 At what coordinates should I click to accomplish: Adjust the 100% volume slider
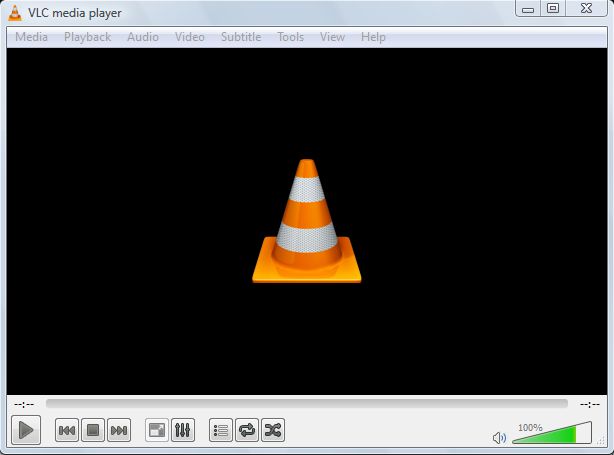point(552,432)
